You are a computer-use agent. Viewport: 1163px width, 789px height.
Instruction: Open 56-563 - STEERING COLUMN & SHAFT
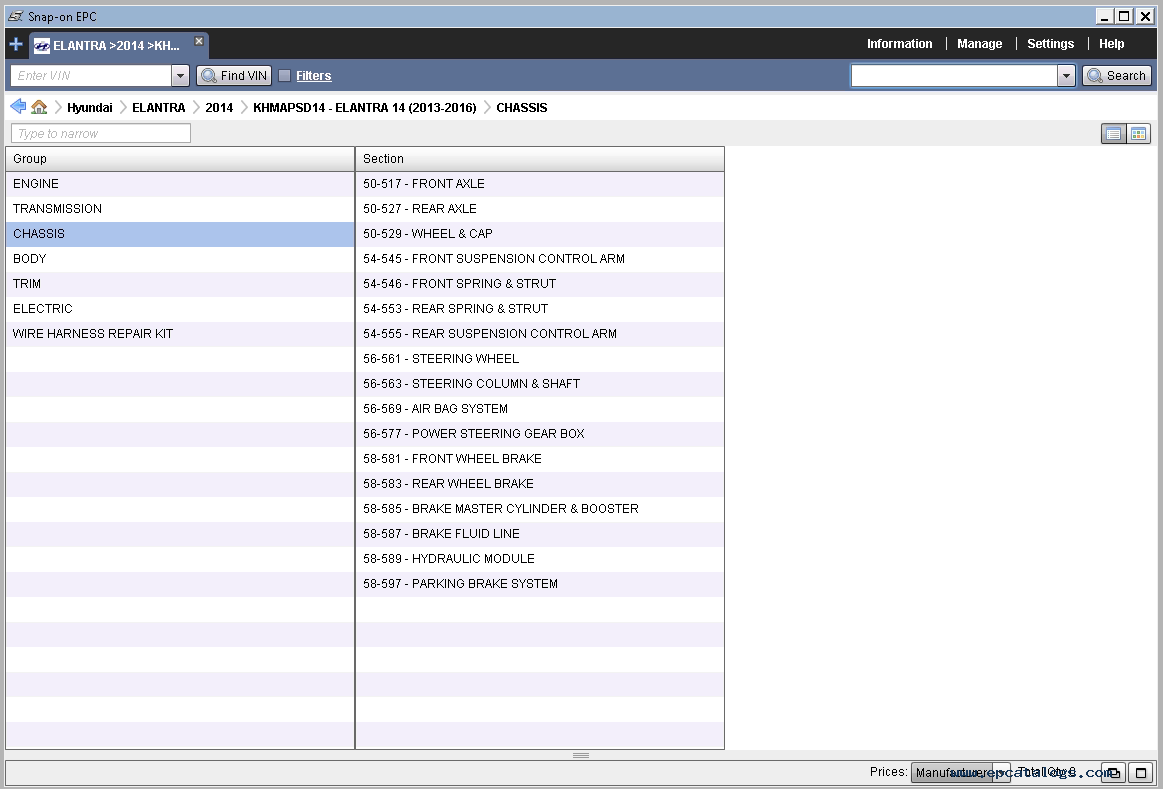(540, 384)
